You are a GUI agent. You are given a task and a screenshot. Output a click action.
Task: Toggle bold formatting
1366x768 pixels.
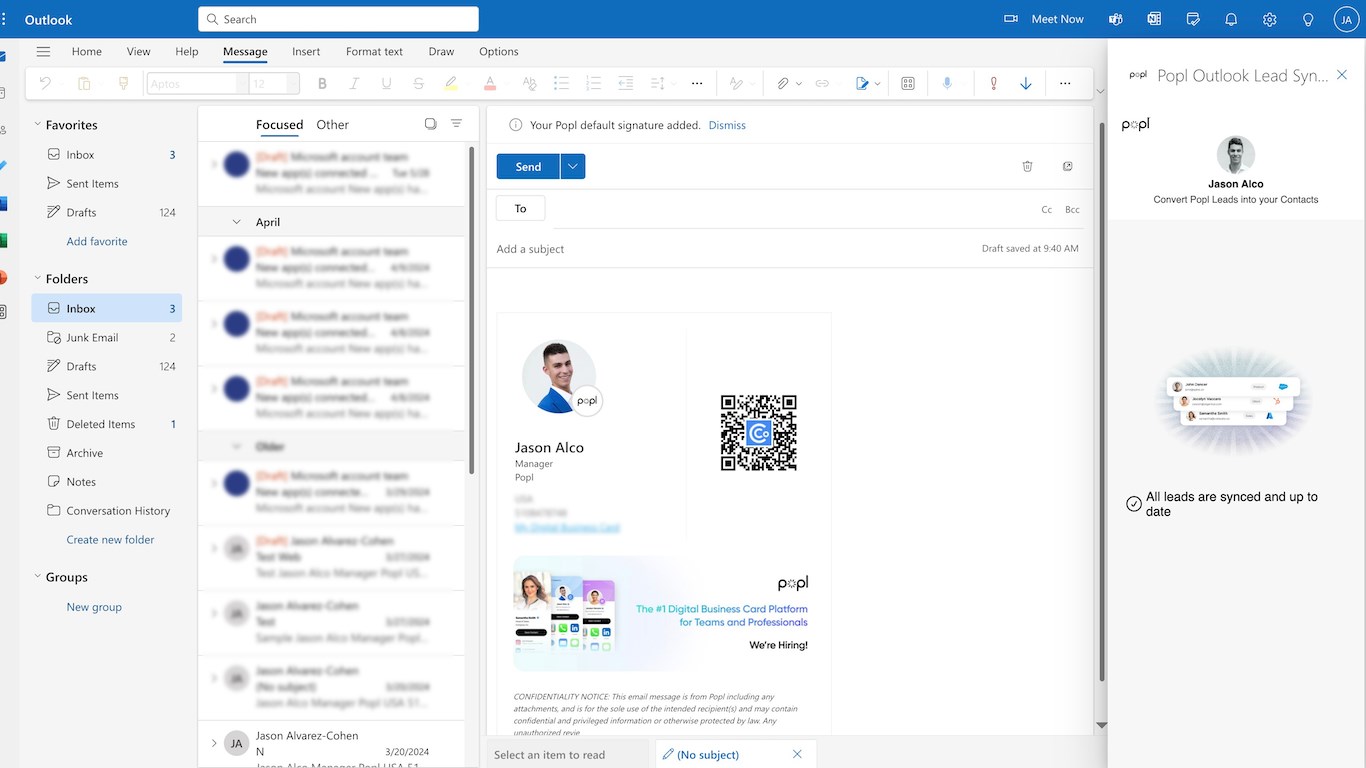(x=322, y=84)
